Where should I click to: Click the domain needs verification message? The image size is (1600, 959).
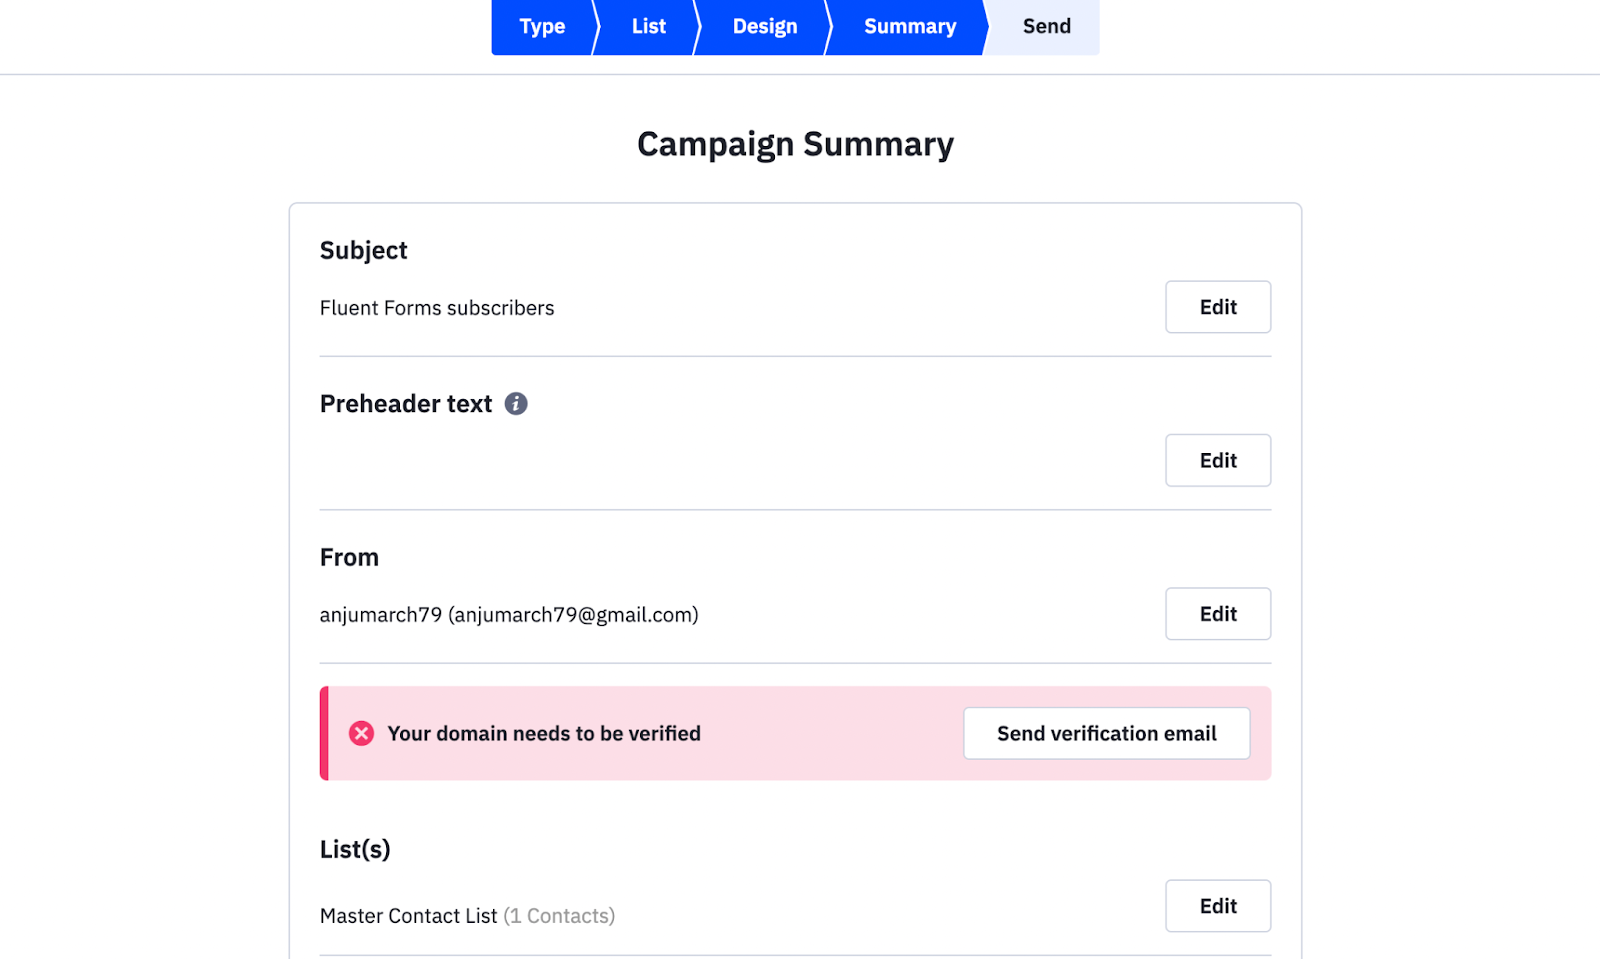tap(544, 734)
